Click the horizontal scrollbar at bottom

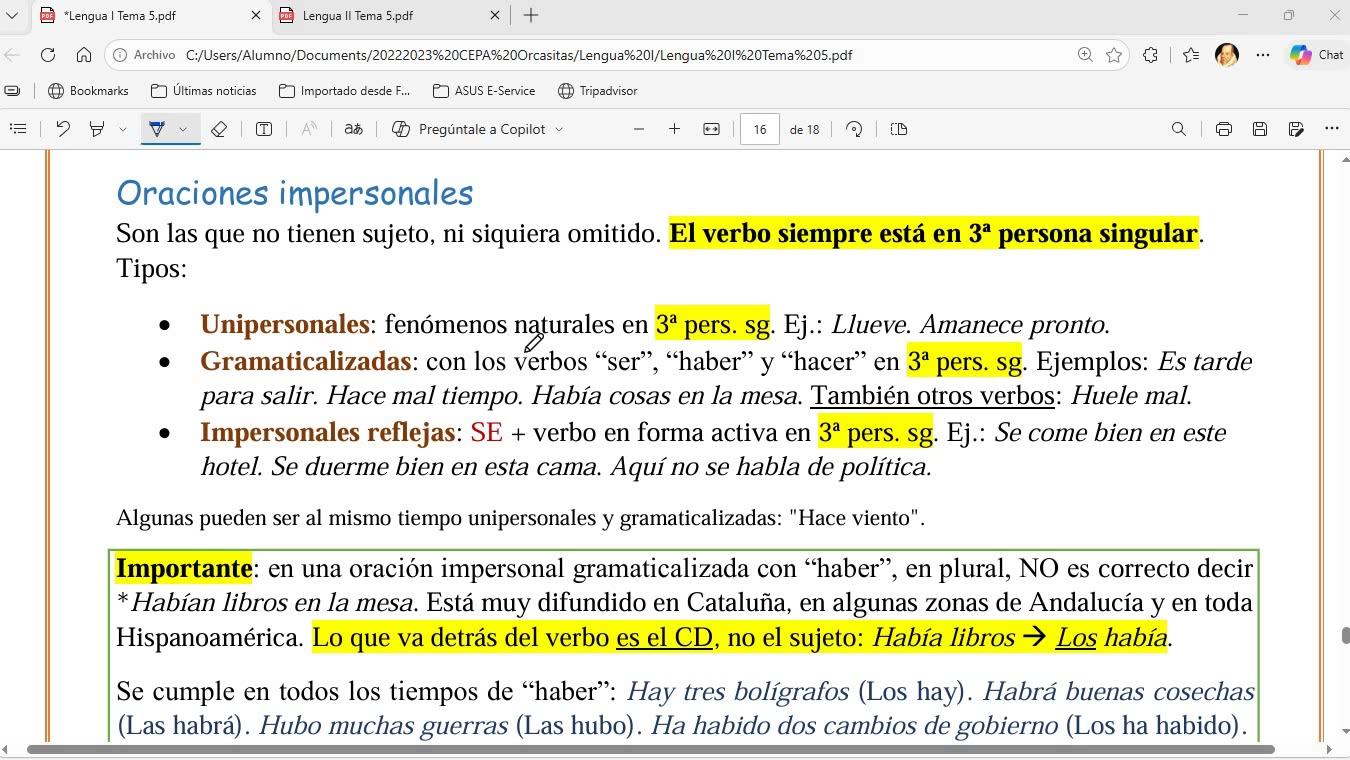pos(650,749)
